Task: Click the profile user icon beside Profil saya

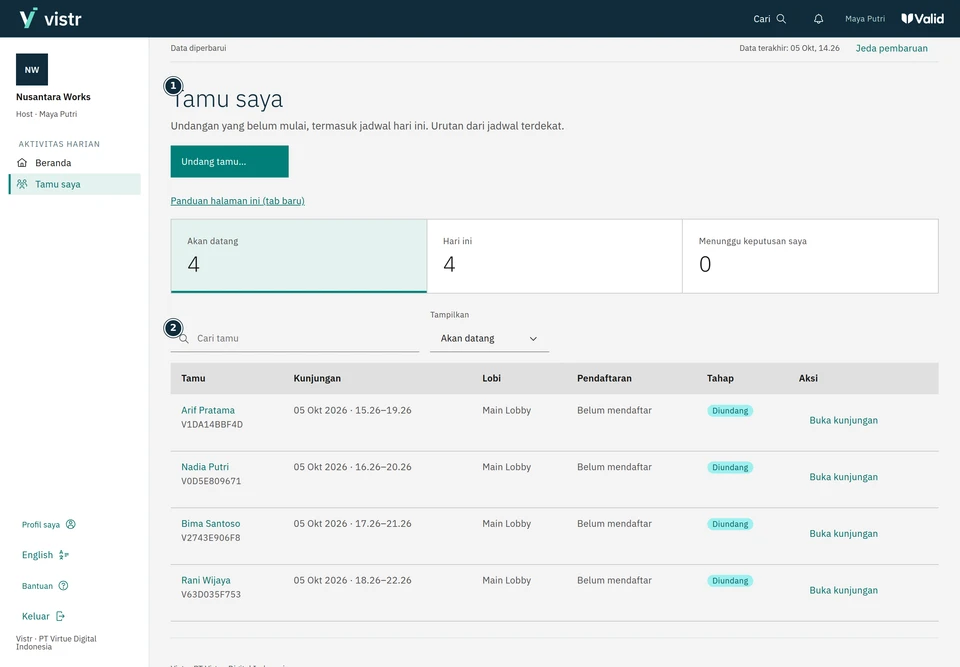Action: [71, 524]
